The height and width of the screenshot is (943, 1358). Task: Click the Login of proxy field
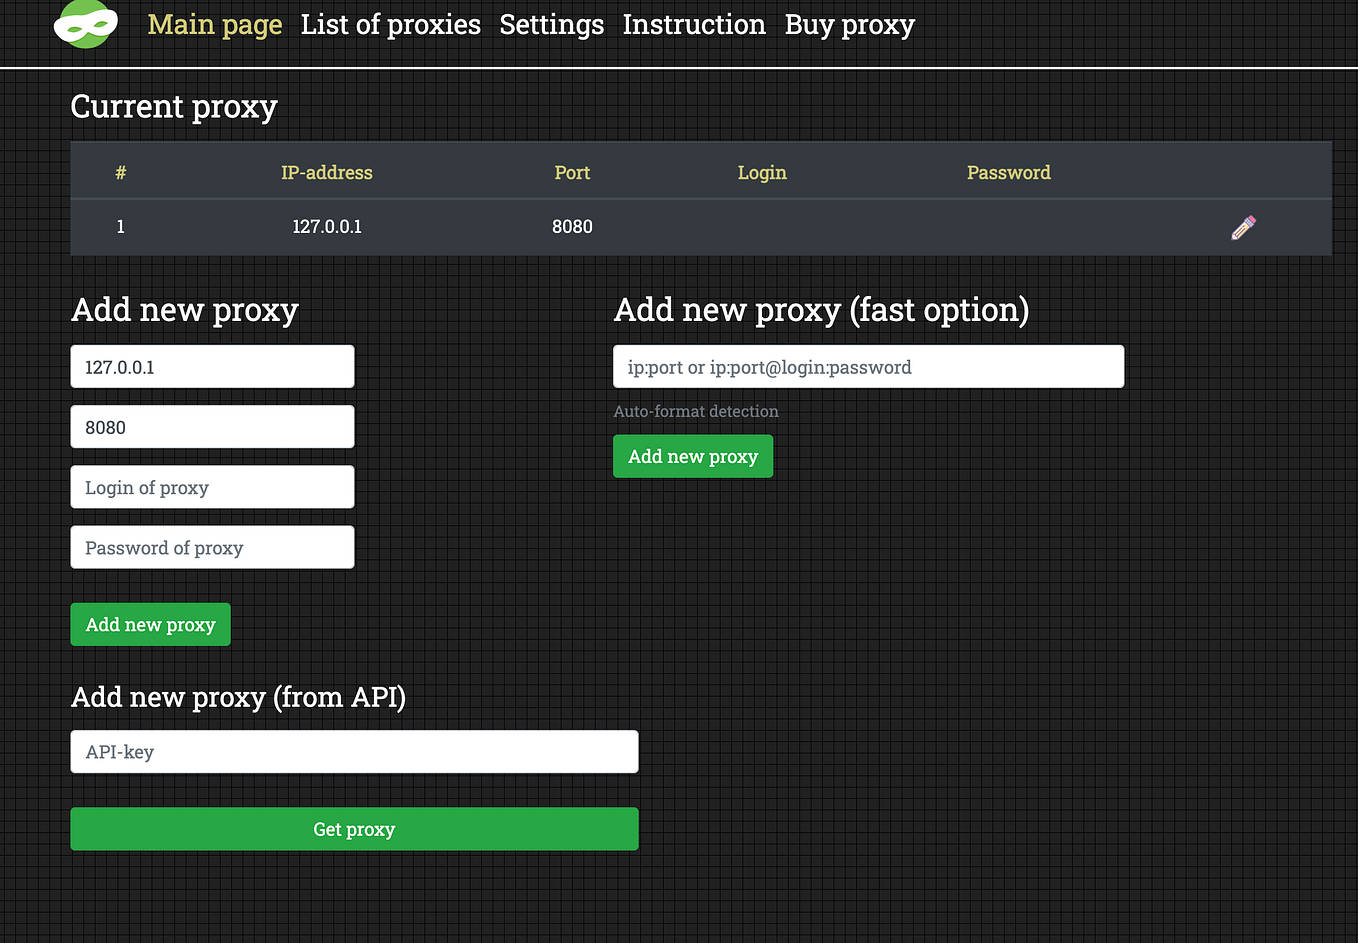pos(212,487)
